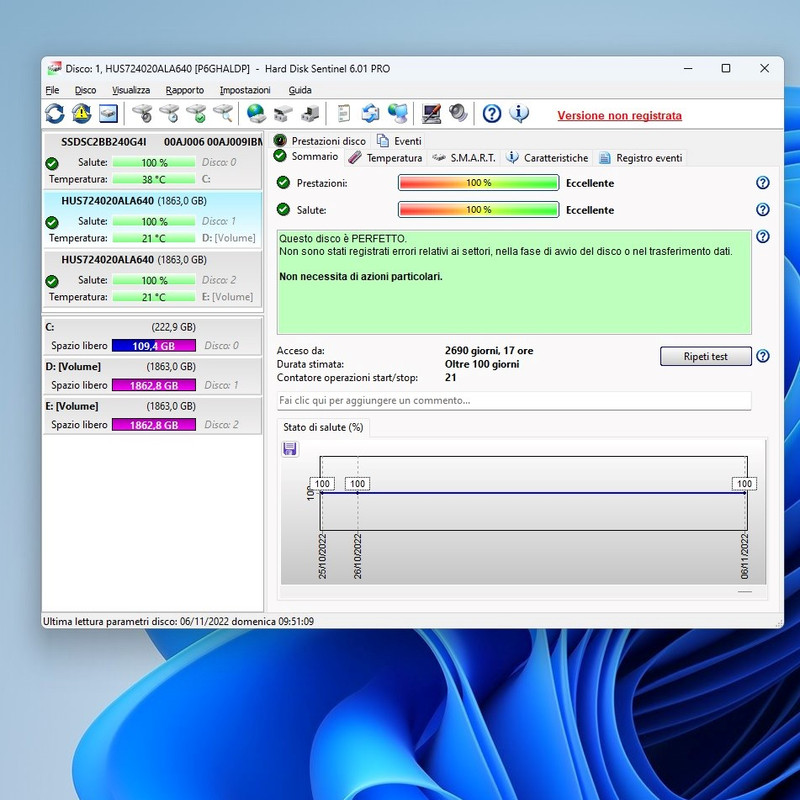
Task: Click the disk icon with green checkmark
Action: [x=196, y=113]
